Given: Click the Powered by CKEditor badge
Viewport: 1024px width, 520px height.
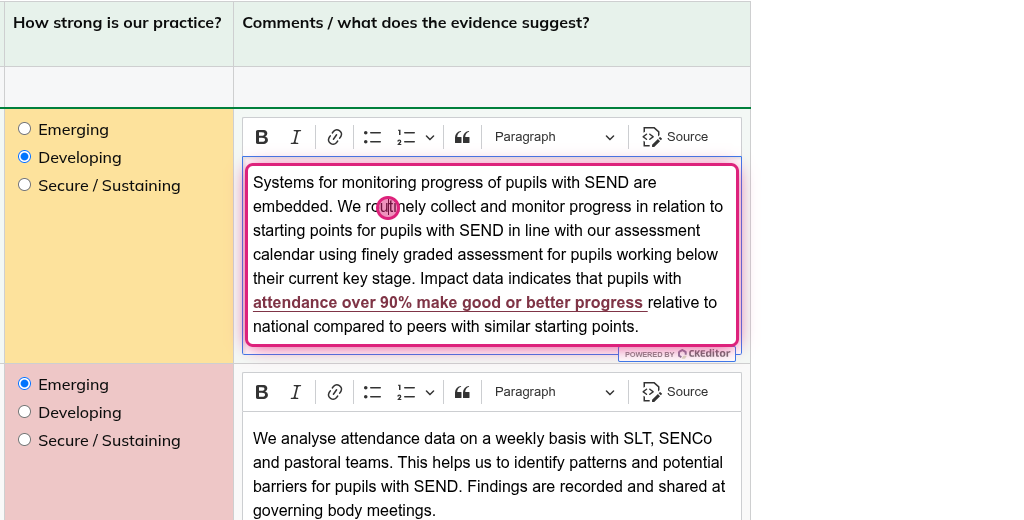Looking at the screenshot, I should tap(677, 353).
